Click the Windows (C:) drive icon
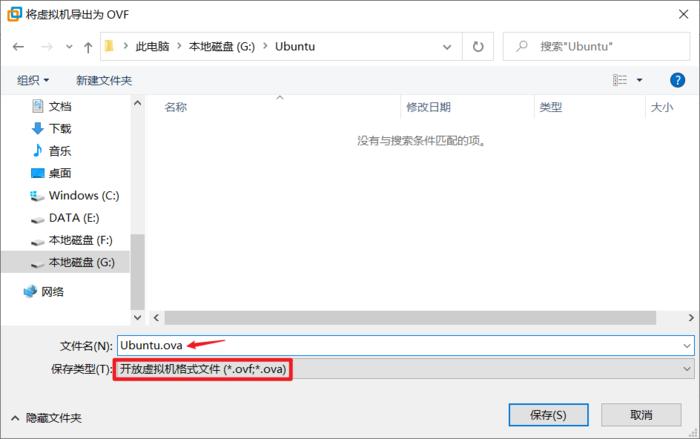This screenshot has width=700, height=439. tap(37, 196)
